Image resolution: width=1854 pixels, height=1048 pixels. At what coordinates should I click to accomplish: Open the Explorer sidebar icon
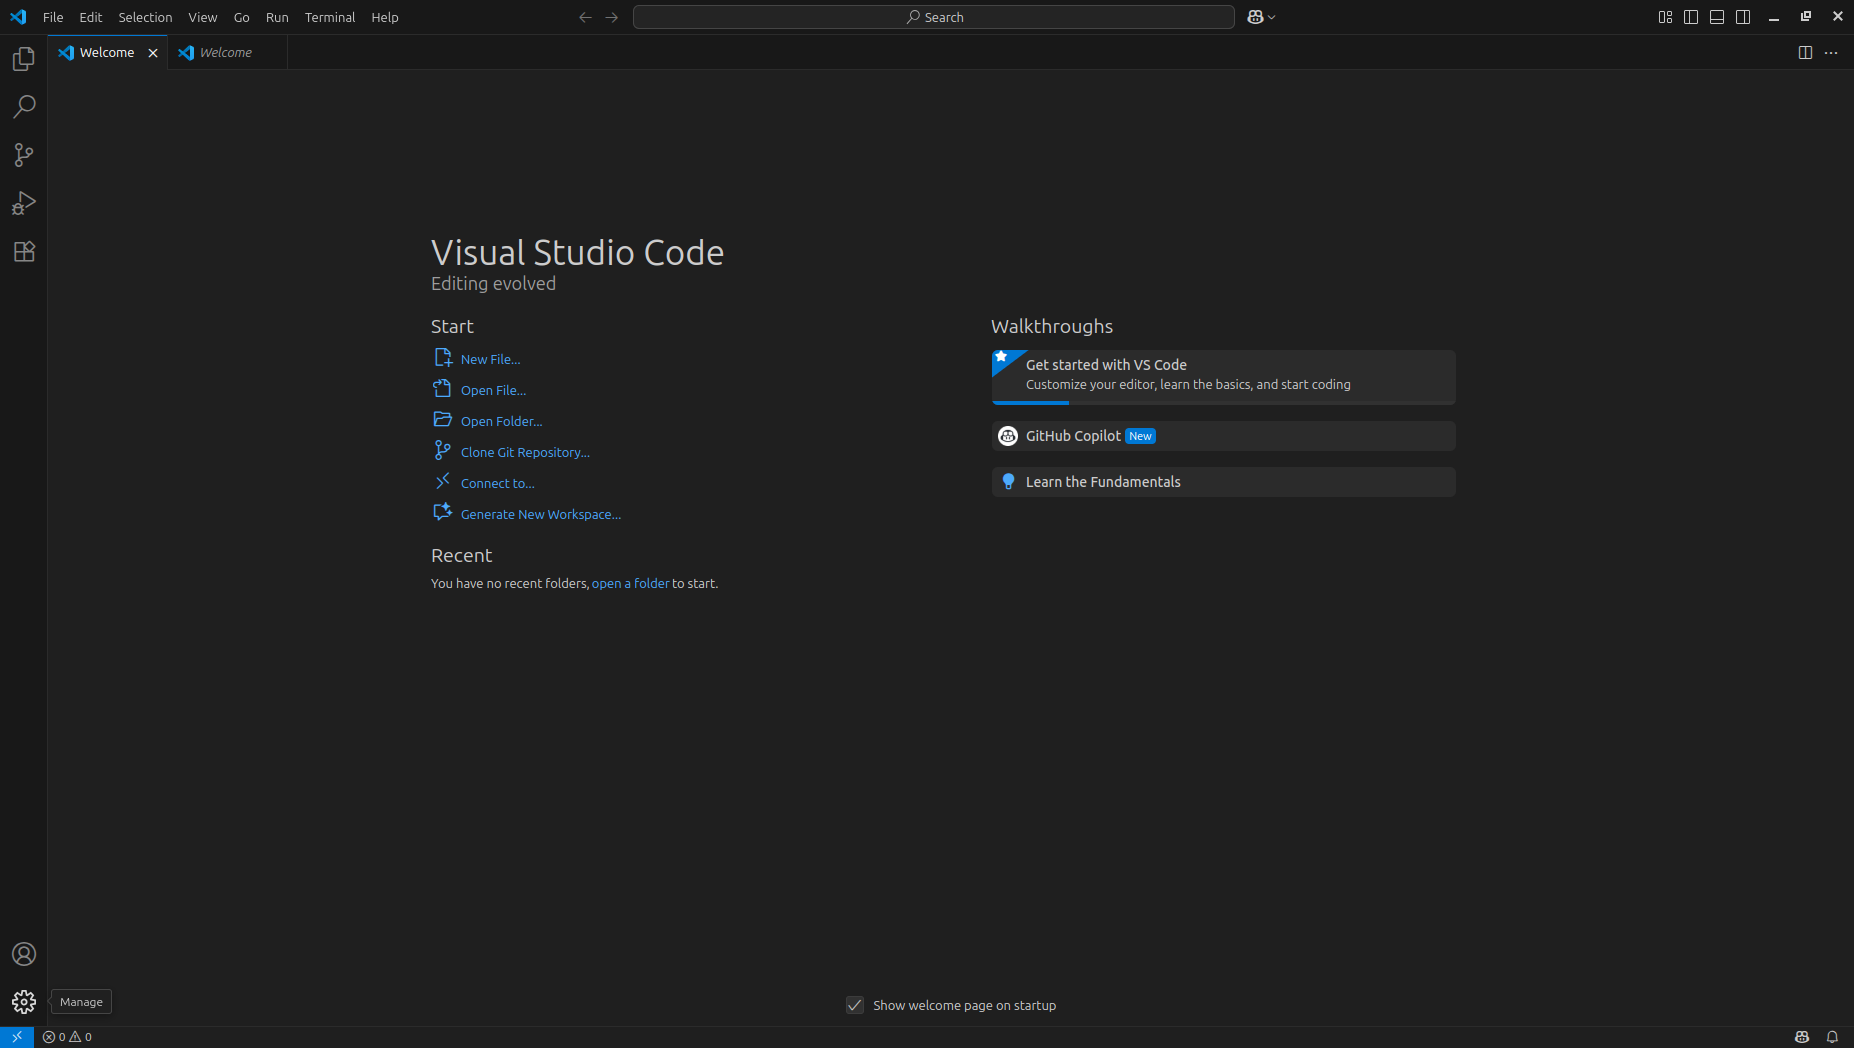click(x=23, y=58)
